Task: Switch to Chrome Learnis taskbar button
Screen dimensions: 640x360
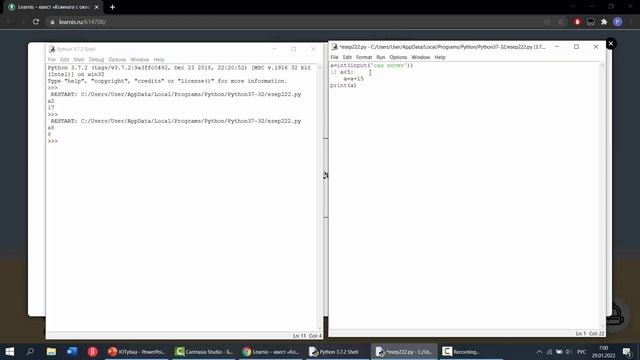Action: point(271,351)
